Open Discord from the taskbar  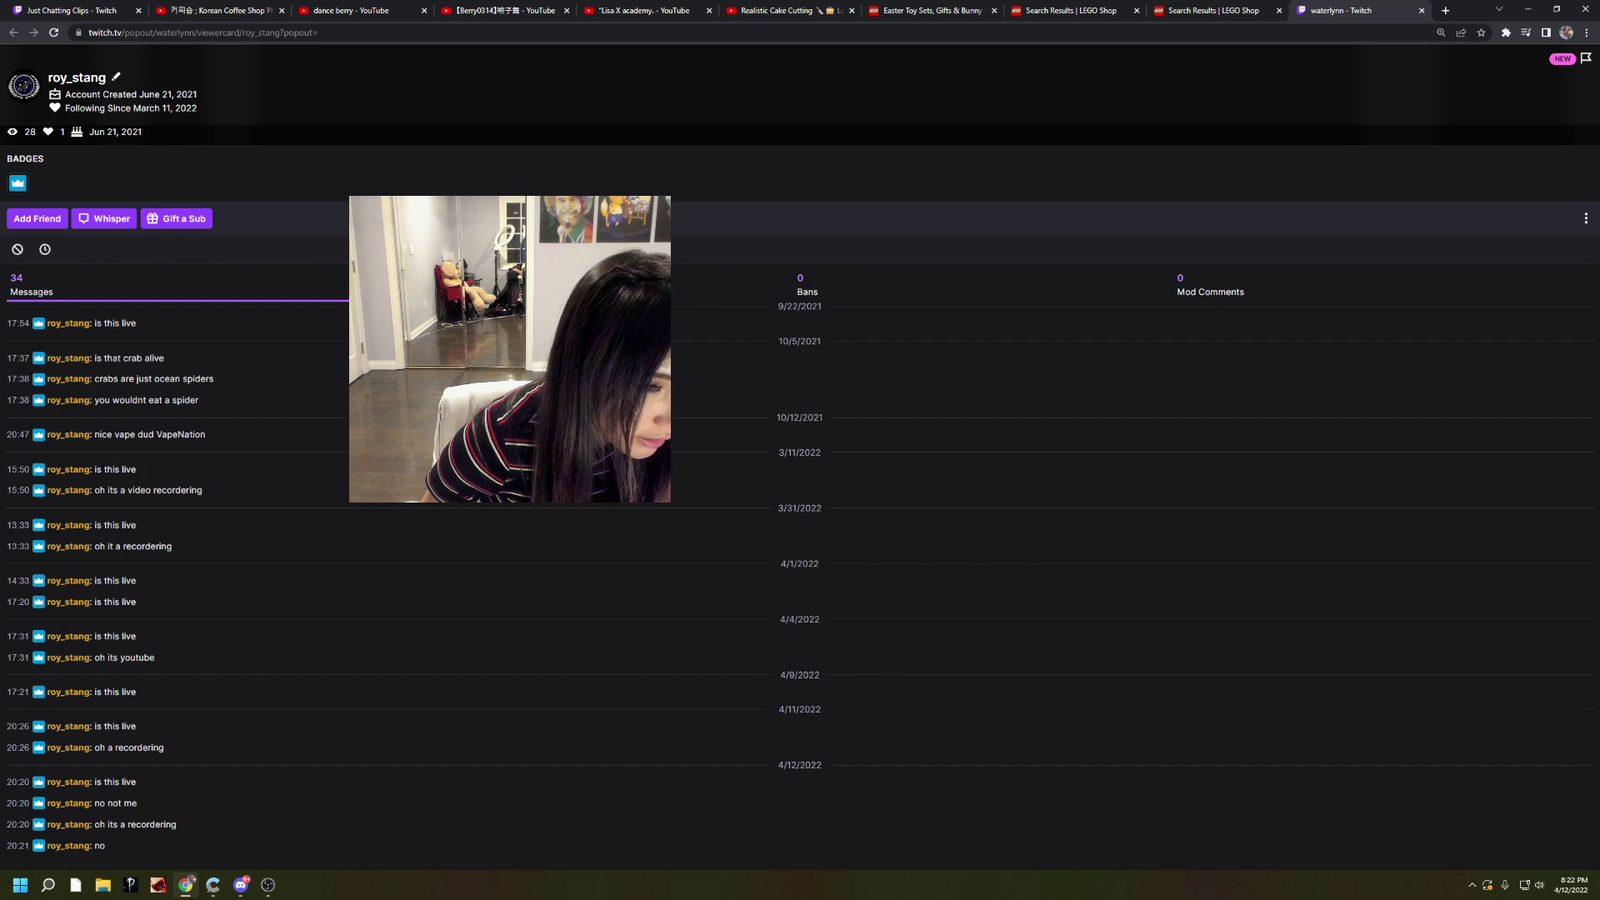241,885
